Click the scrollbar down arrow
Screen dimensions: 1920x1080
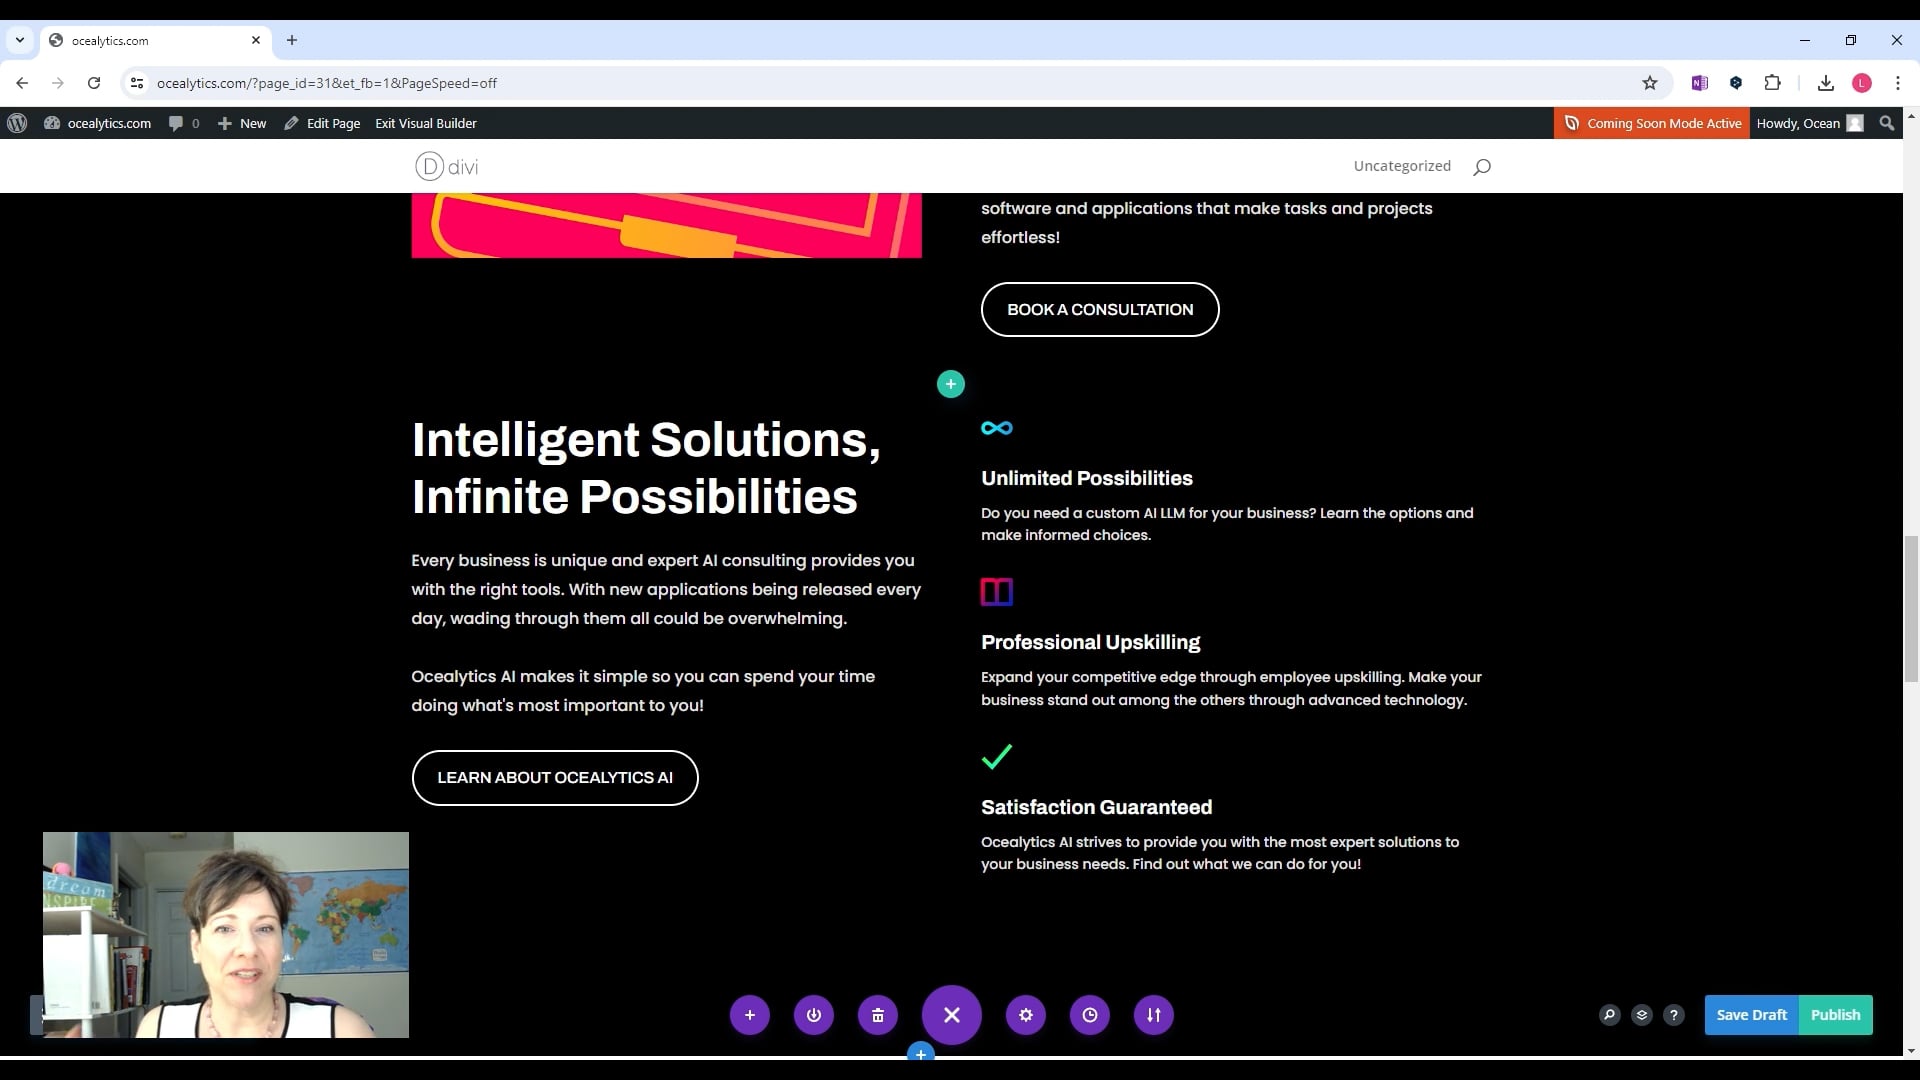(x=1911, y=1051)
